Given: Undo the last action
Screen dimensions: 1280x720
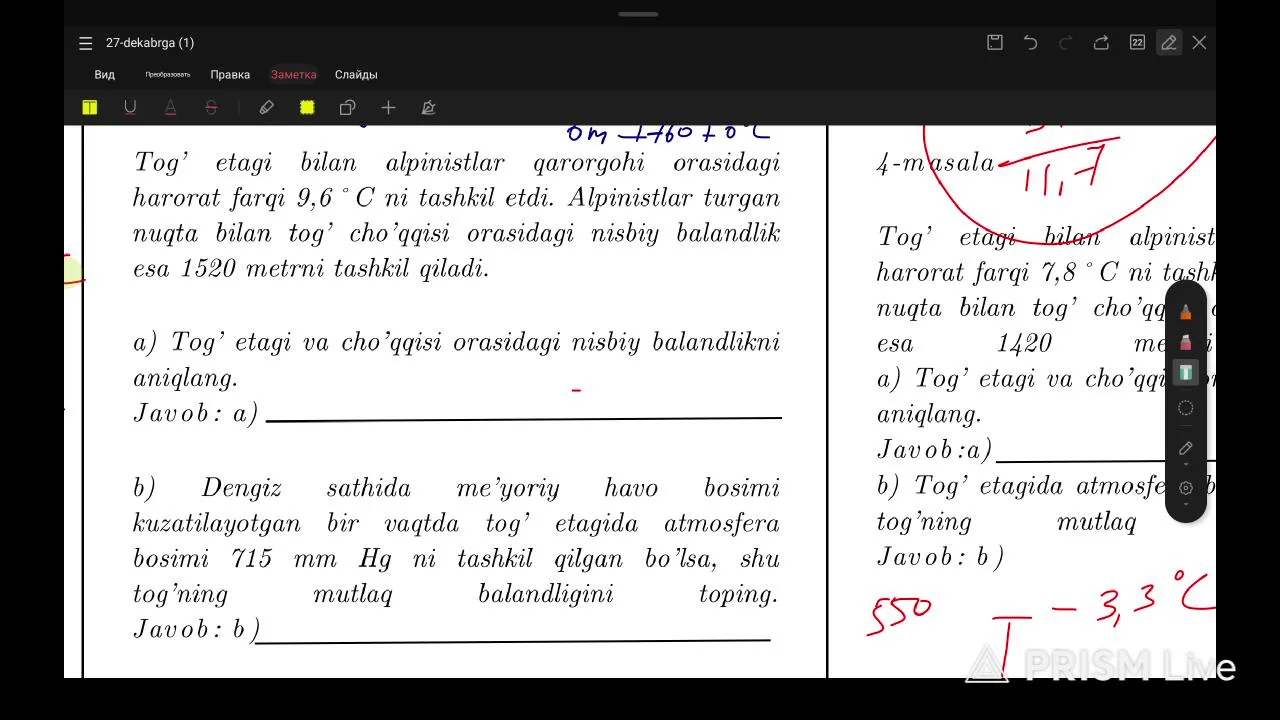Looking at the screenshot, I should (x=1030, y=42).
